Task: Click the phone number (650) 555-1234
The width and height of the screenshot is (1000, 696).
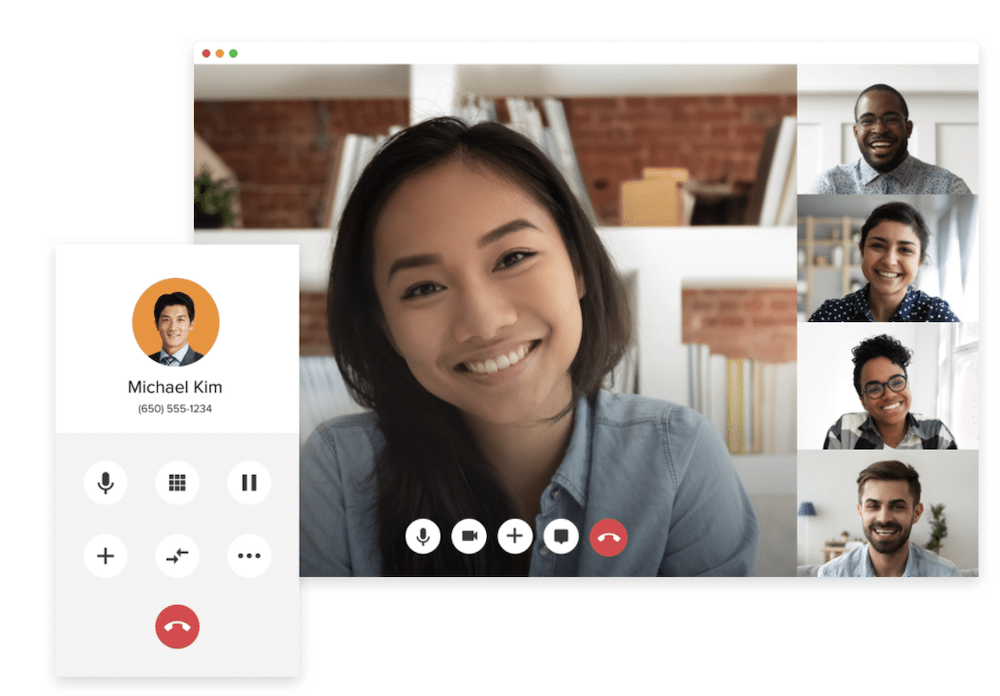Action: point(175,409)
